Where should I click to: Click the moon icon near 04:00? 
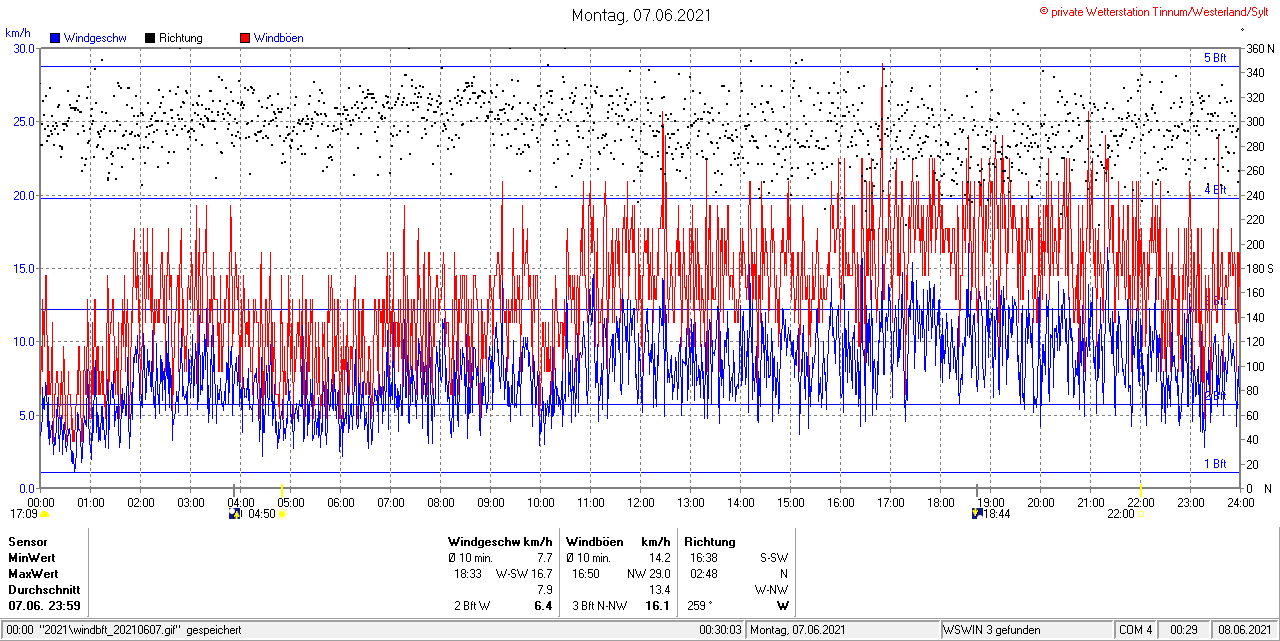tap(235, 514)
